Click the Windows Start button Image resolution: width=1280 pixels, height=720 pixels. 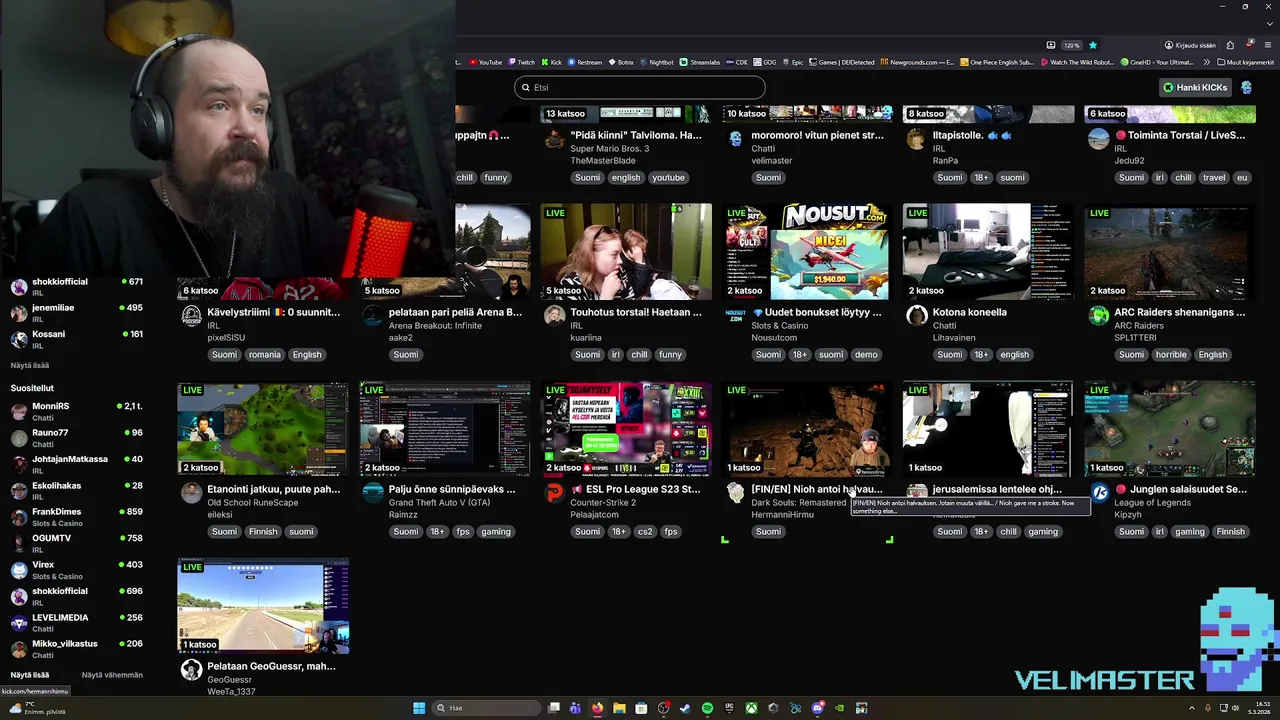[x=419, y=708]
